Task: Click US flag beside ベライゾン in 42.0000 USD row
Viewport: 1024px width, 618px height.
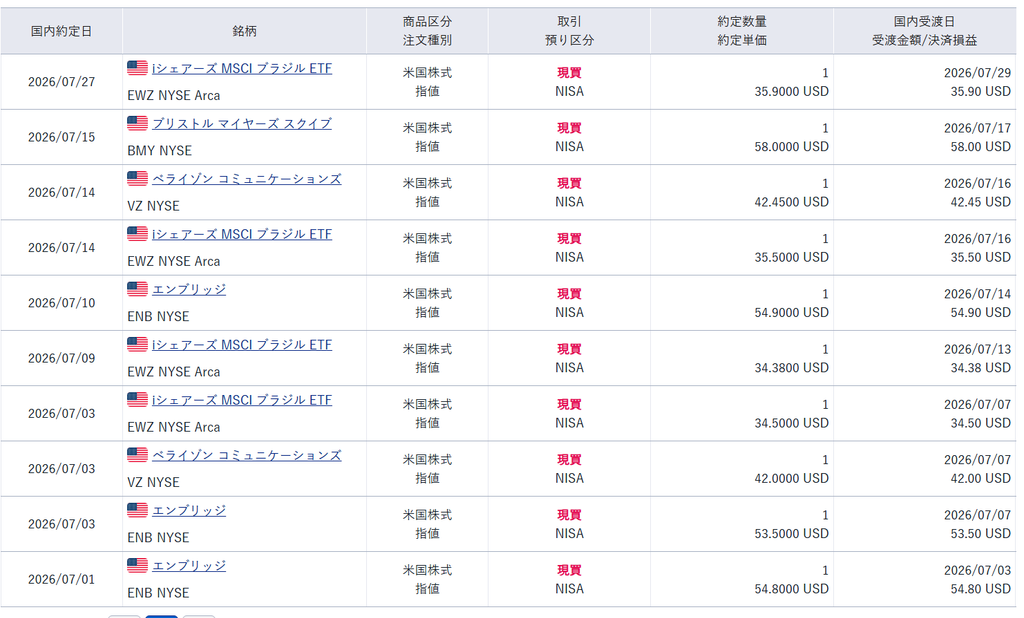Action: (x=137, y=455)
